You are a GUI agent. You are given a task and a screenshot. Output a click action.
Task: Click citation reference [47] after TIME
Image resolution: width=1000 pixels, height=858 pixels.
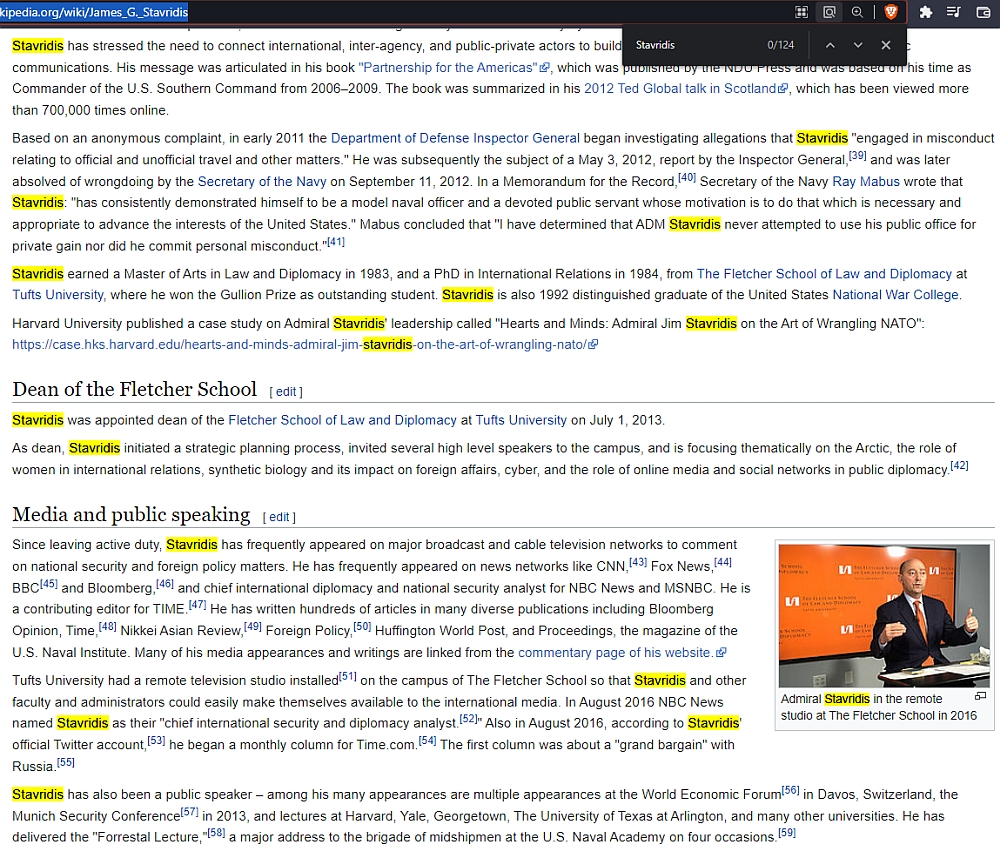197,605
